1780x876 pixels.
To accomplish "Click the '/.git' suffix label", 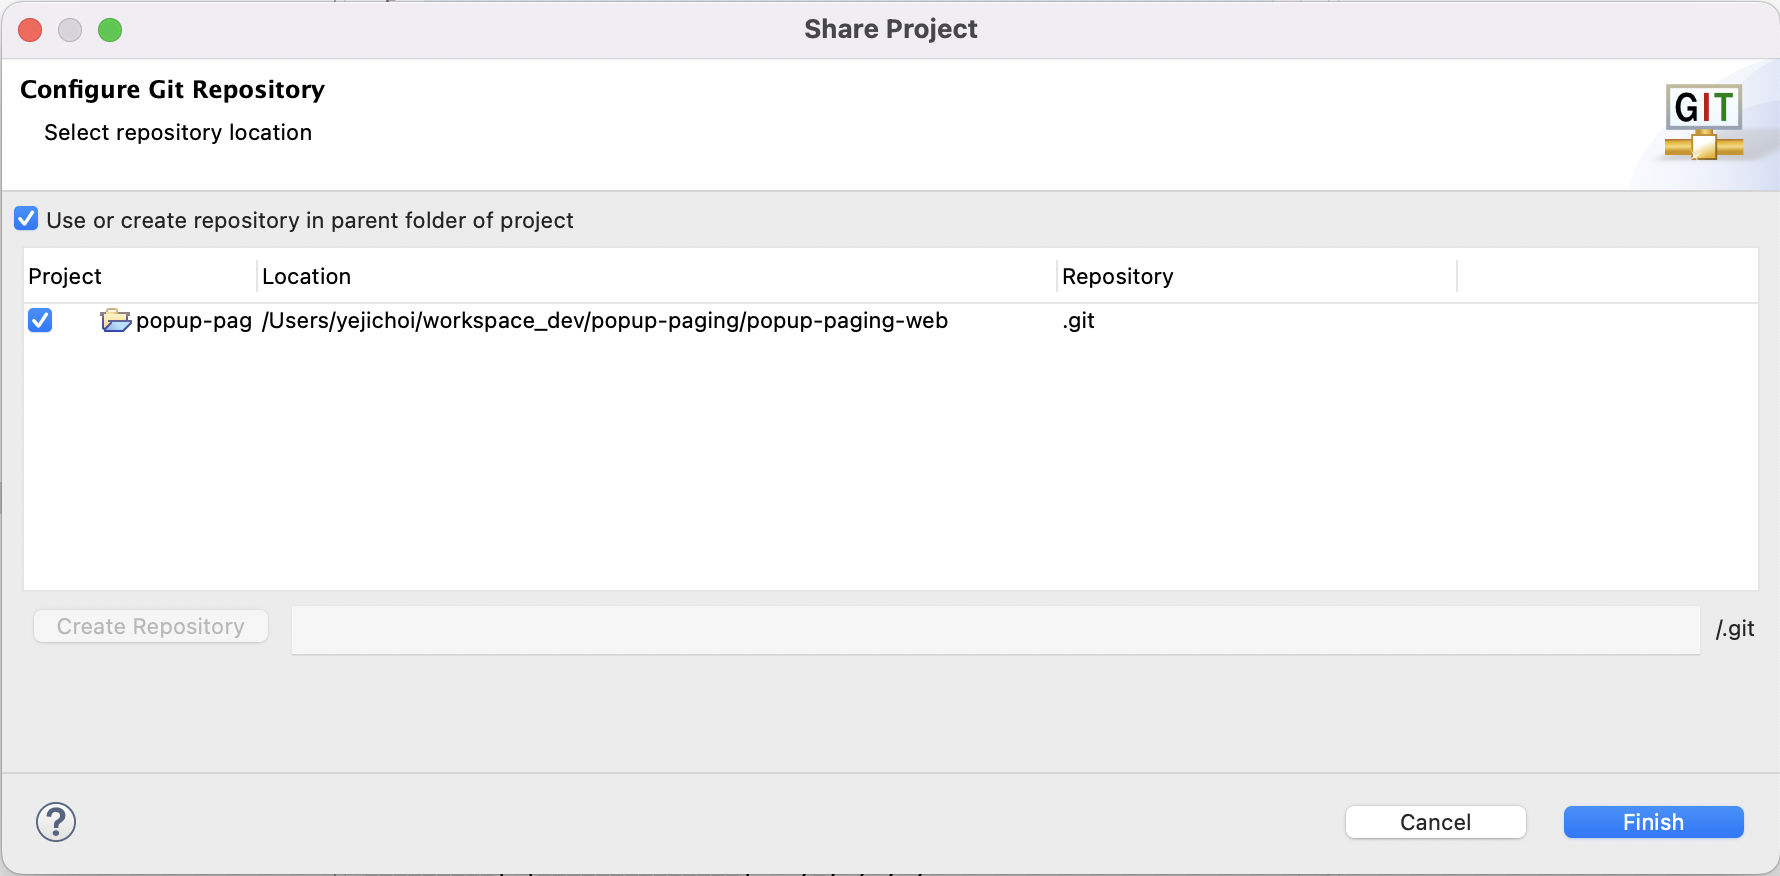I will pyautogui.click(x=1735, y=628).
